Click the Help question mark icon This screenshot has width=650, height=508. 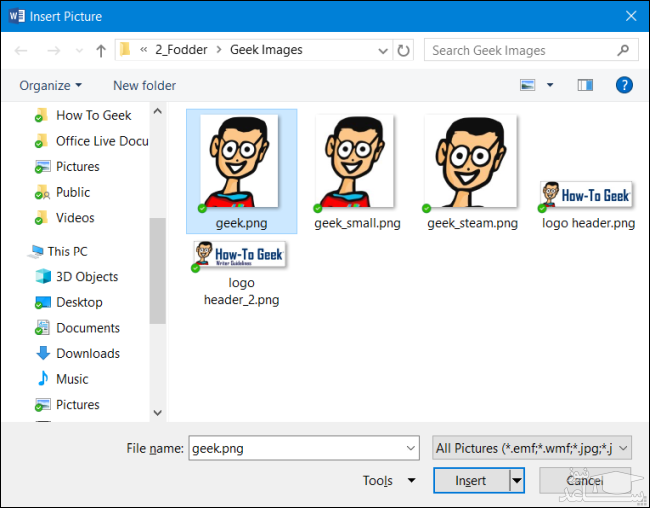click(x=624, y=86)
